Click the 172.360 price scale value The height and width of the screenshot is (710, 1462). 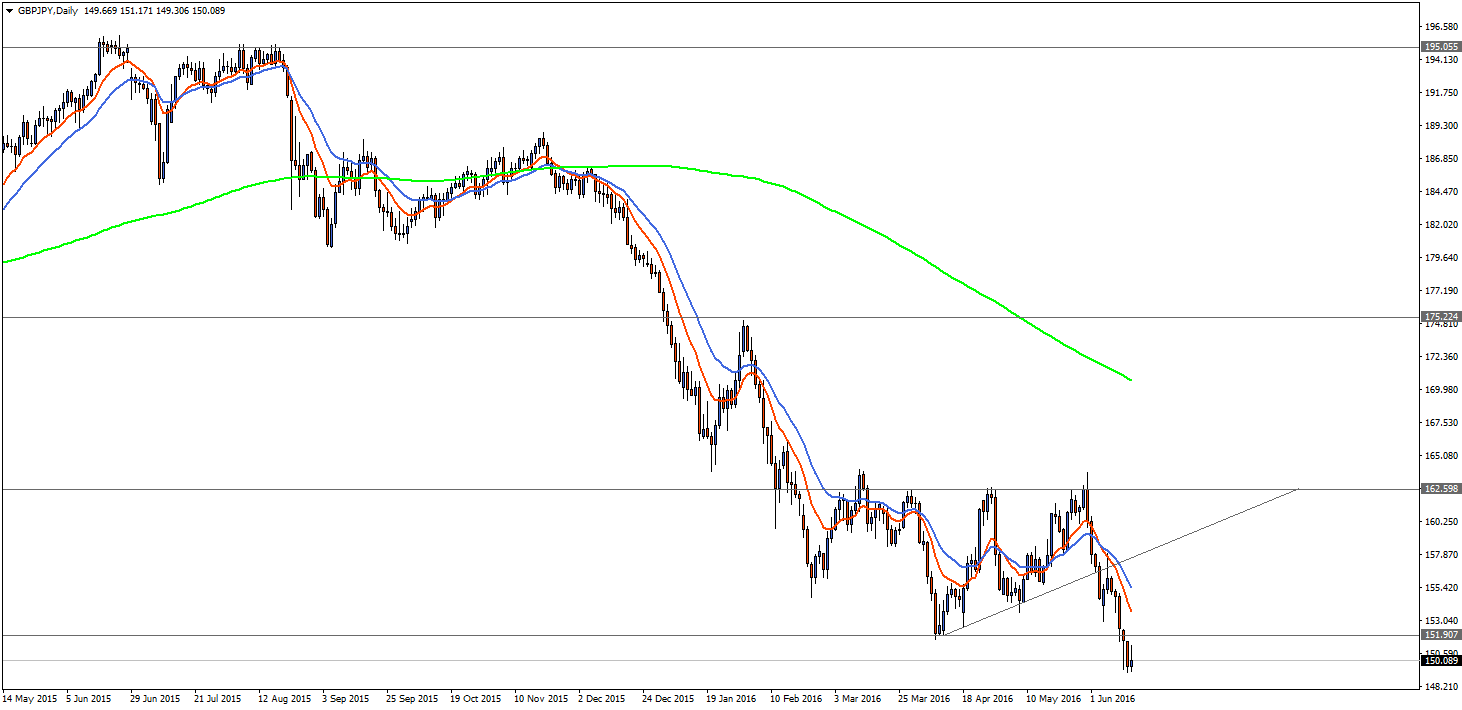click(x=1441, y=357)
